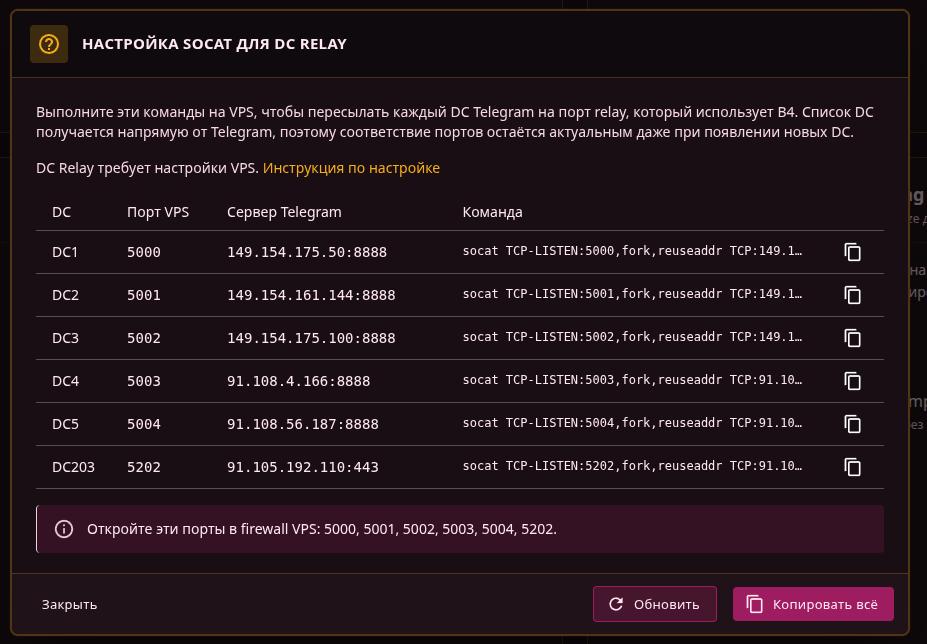The width and height of the screenshot is (927, 644).
Task: Click the socat TCP-LISTEN:5202 command text
Action: pyautogui.click(x=632, y=466)
